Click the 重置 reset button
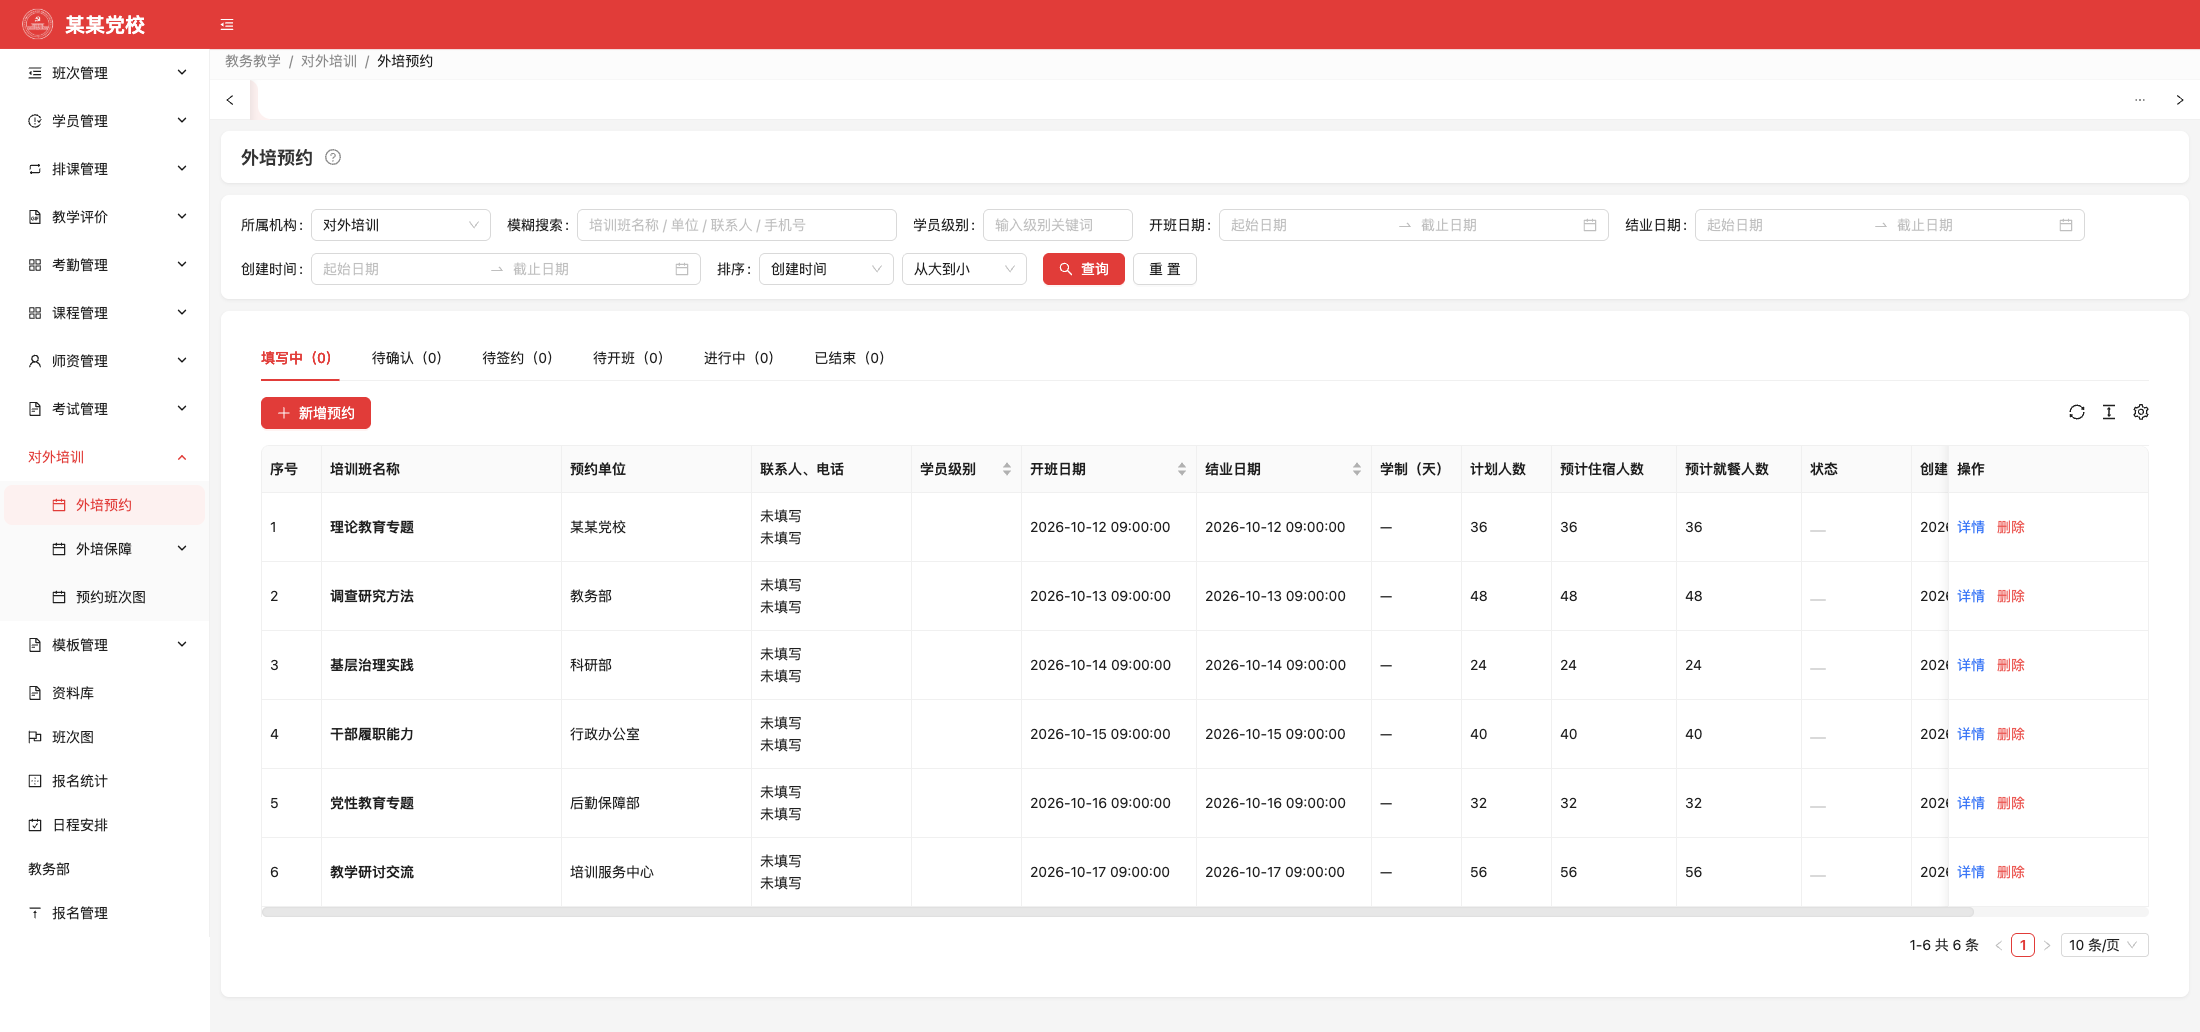2200x1032 pixels. pos(1164,269)
